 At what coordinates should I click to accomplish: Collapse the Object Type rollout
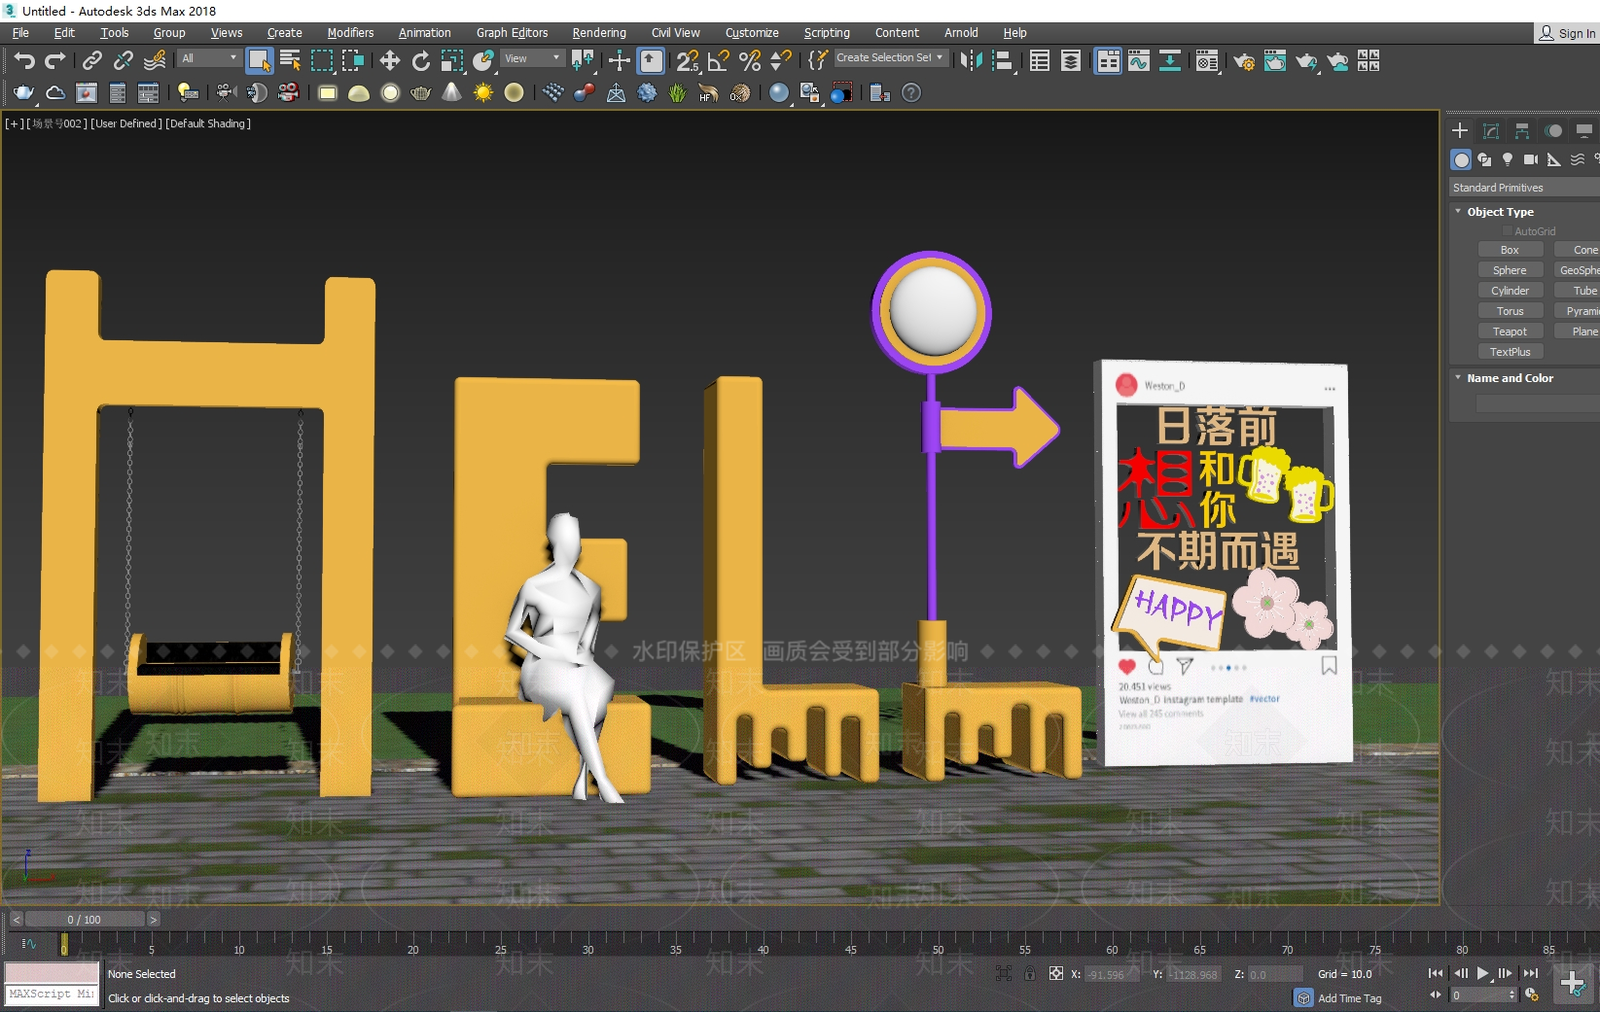pos(1458,212)
